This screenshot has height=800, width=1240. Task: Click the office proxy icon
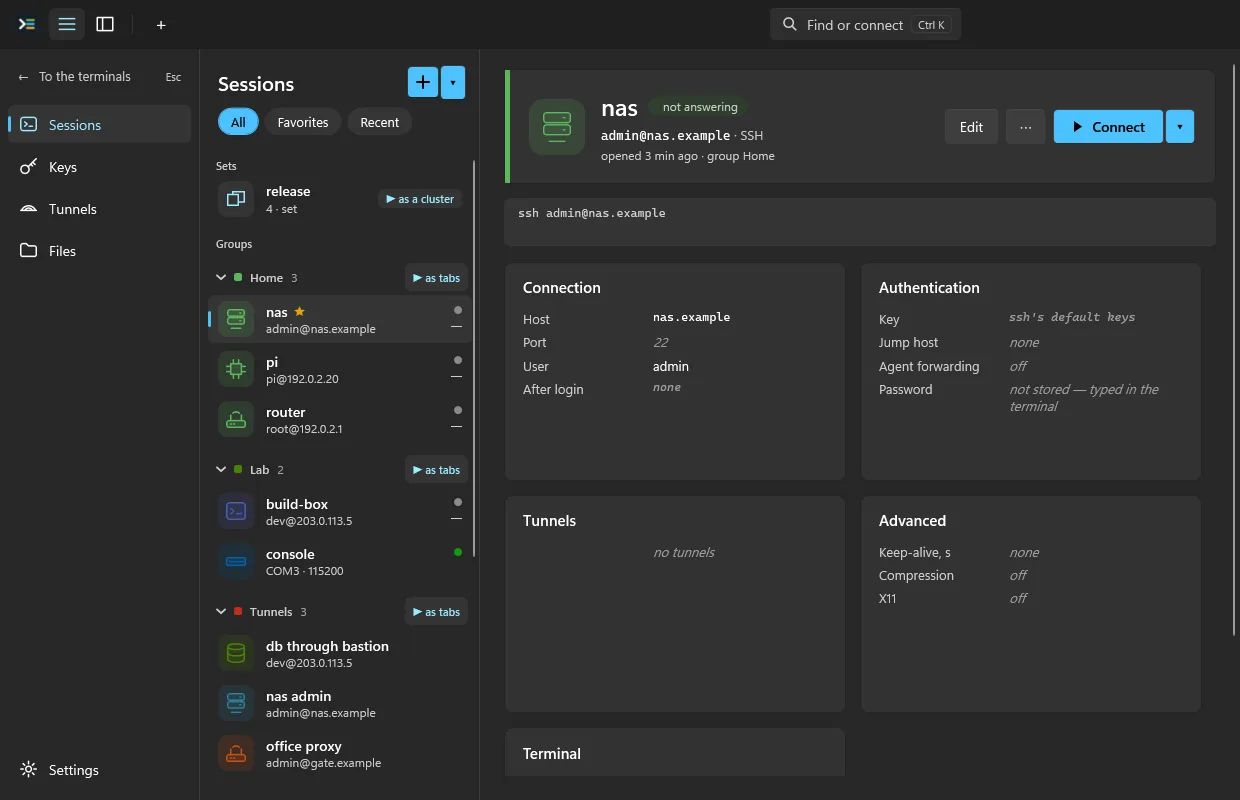tap(236, 753)
